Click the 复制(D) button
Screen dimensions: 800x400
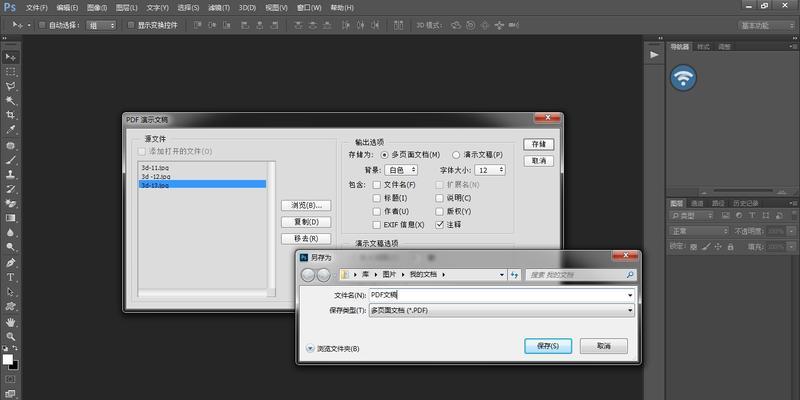coord(306,222)
